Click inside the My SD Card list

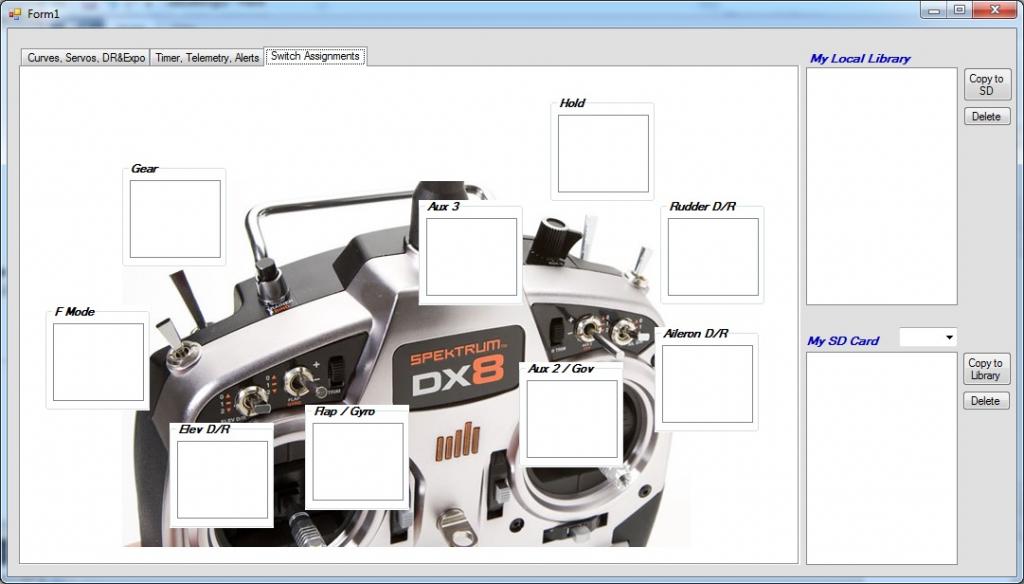[x=882, y=458]
